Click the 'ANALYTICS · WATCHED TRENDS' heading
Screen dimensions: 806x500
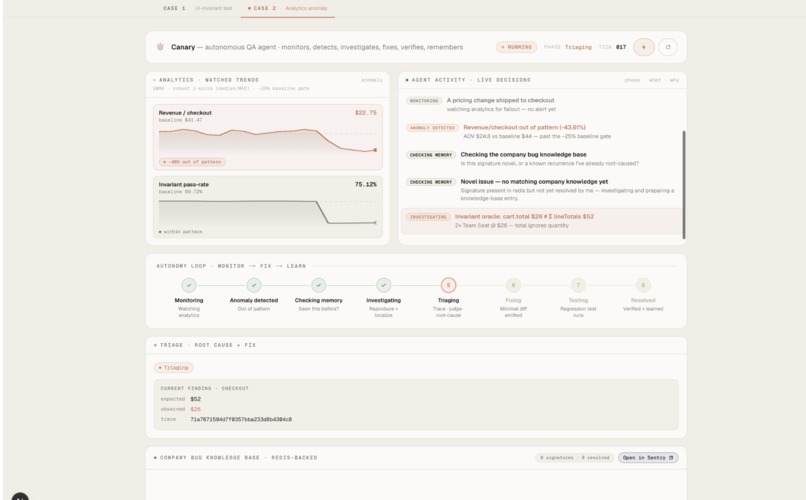[x=209, y=80]
